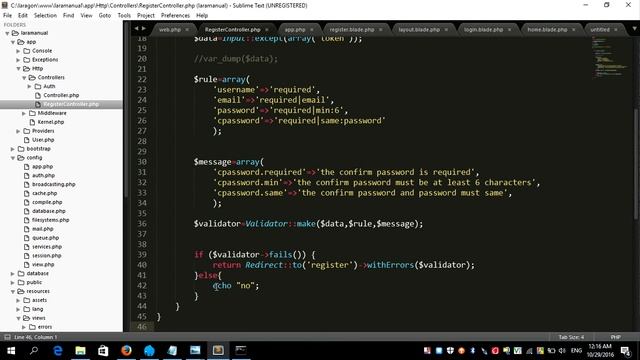Open the Goto menu
Image resolution: width=640 pixels, height=360 pixels.
(104, 16)
